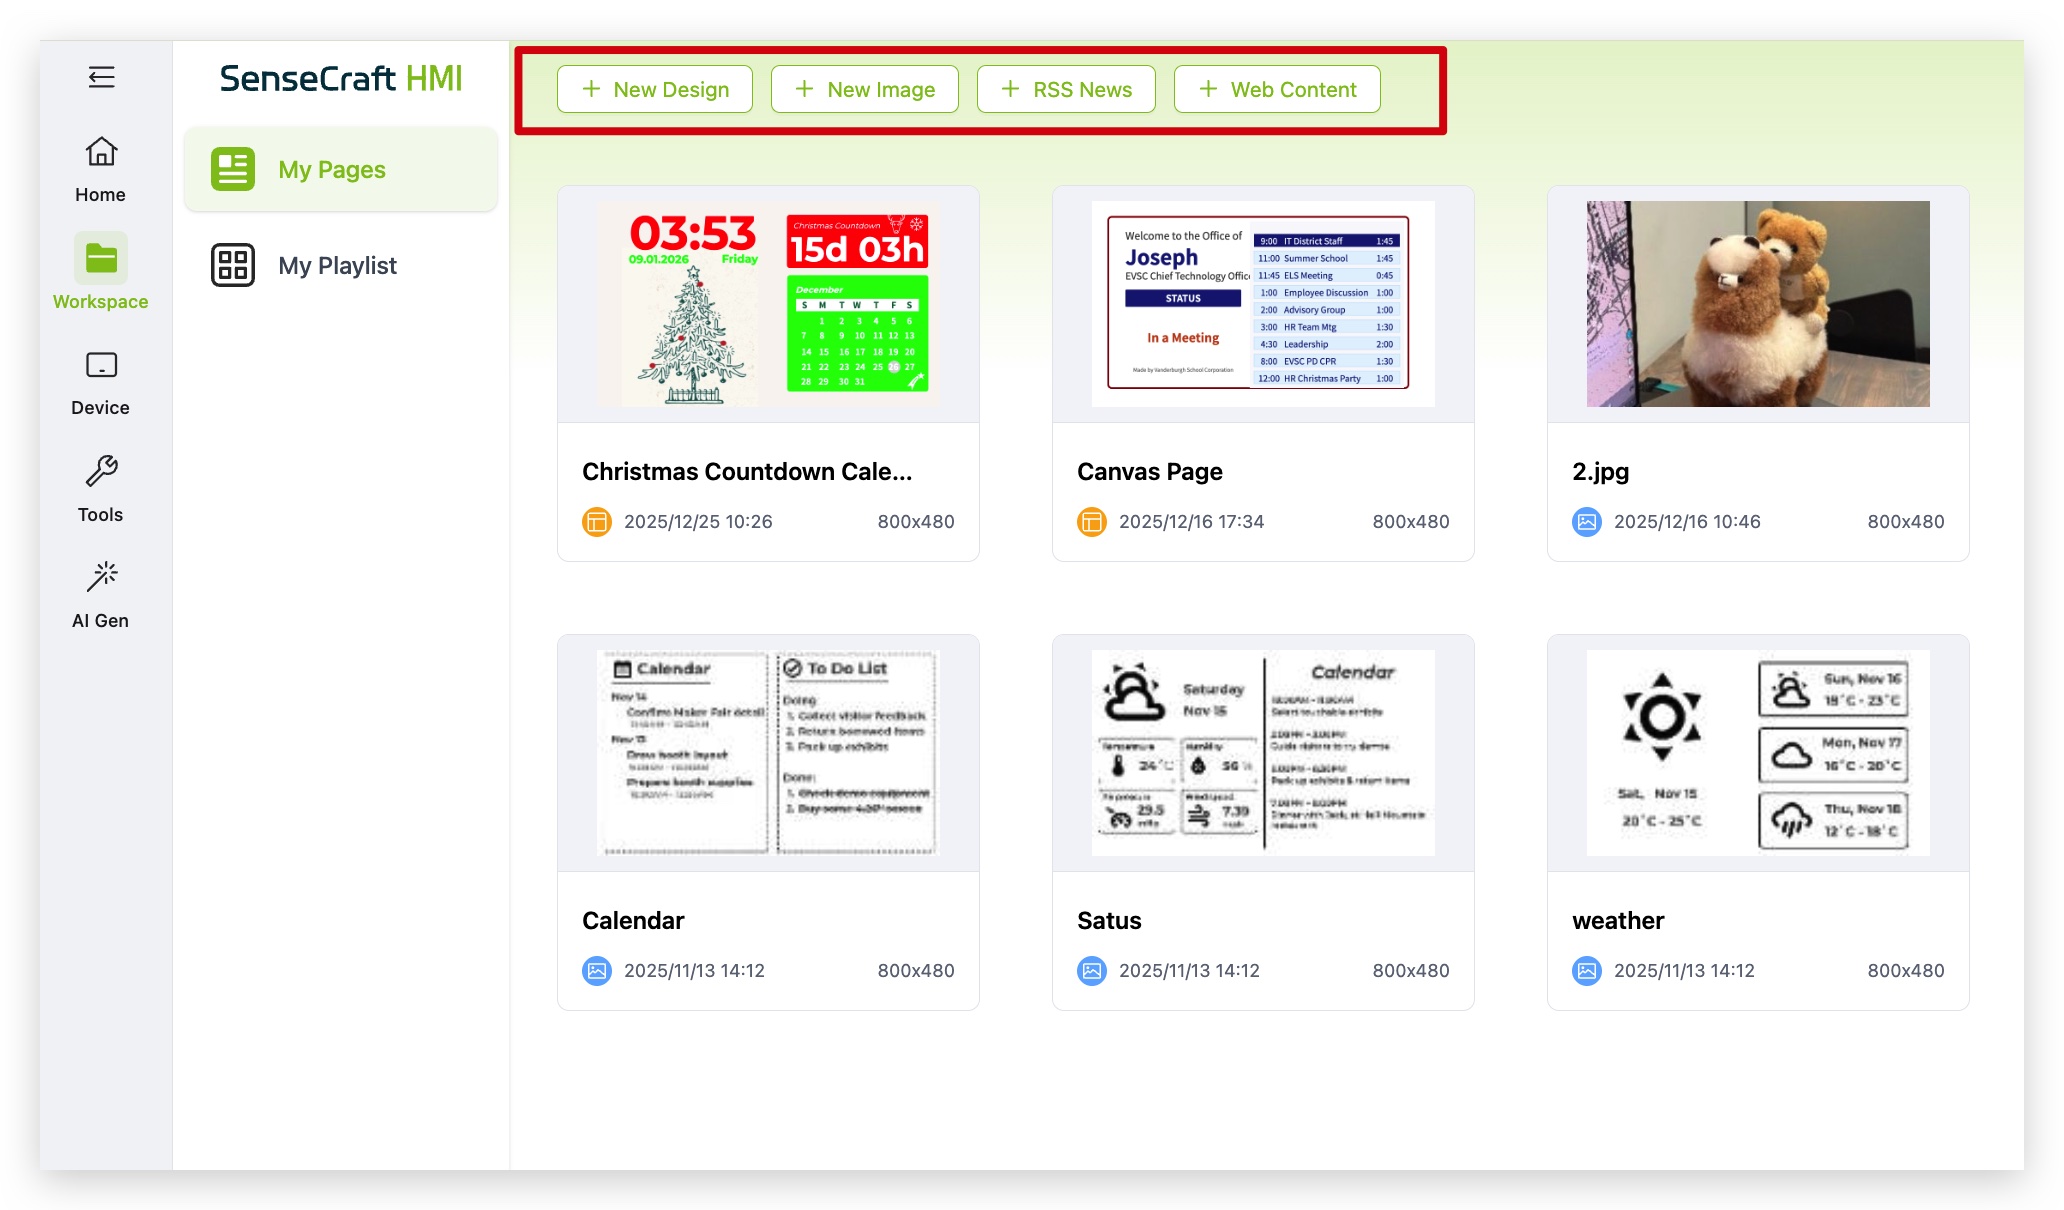The height and width of the screenshot is (1210, 2064).
Task: Select the 2.jpg plush toy image
Action: click(x=1757, y=304)
